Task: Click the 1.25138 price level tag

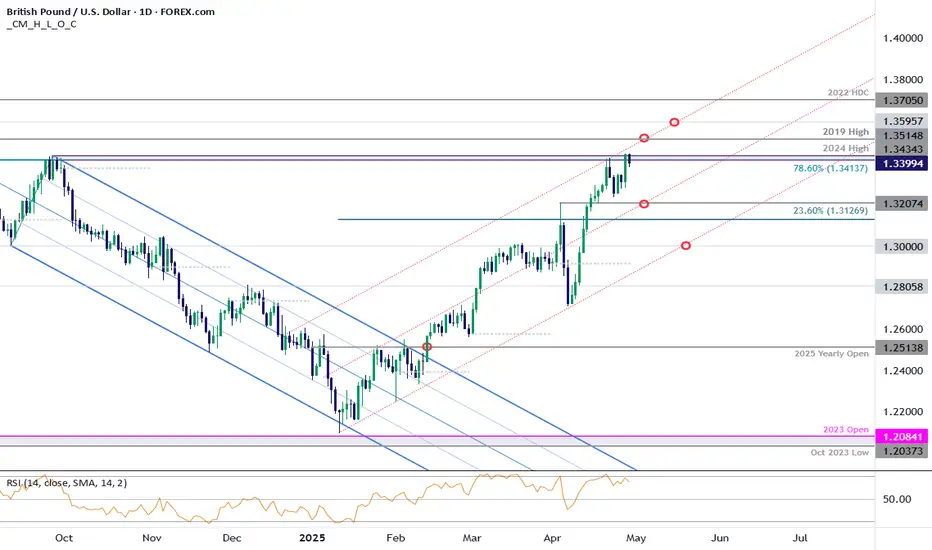Action: (x=902, y=348)
